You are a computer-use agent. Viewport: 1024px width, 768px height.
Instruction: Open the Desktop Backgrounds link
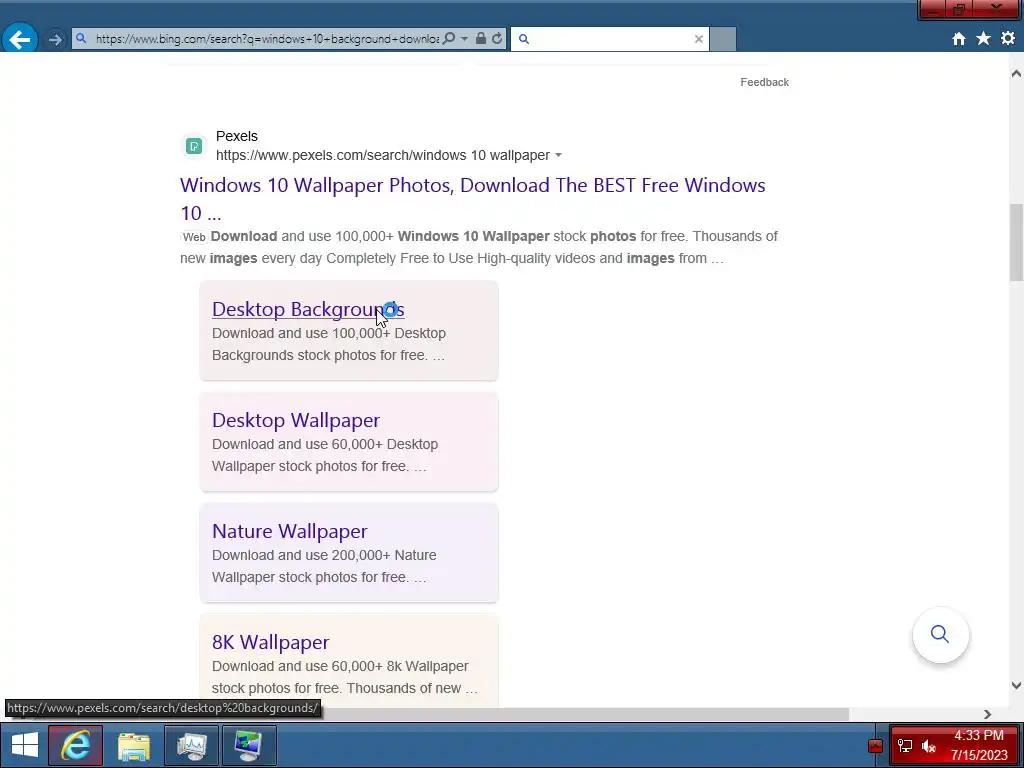tap(308, 309)
